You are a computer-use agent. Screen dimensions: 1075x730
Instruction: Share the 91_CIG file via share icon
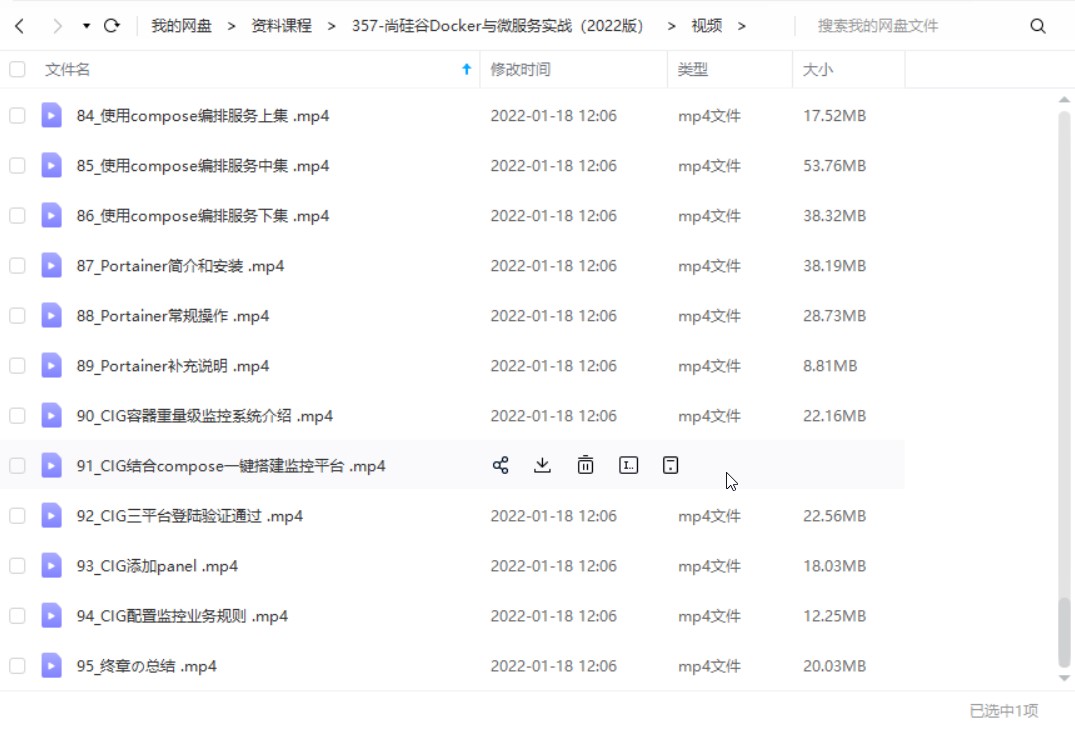coord(500,465)
